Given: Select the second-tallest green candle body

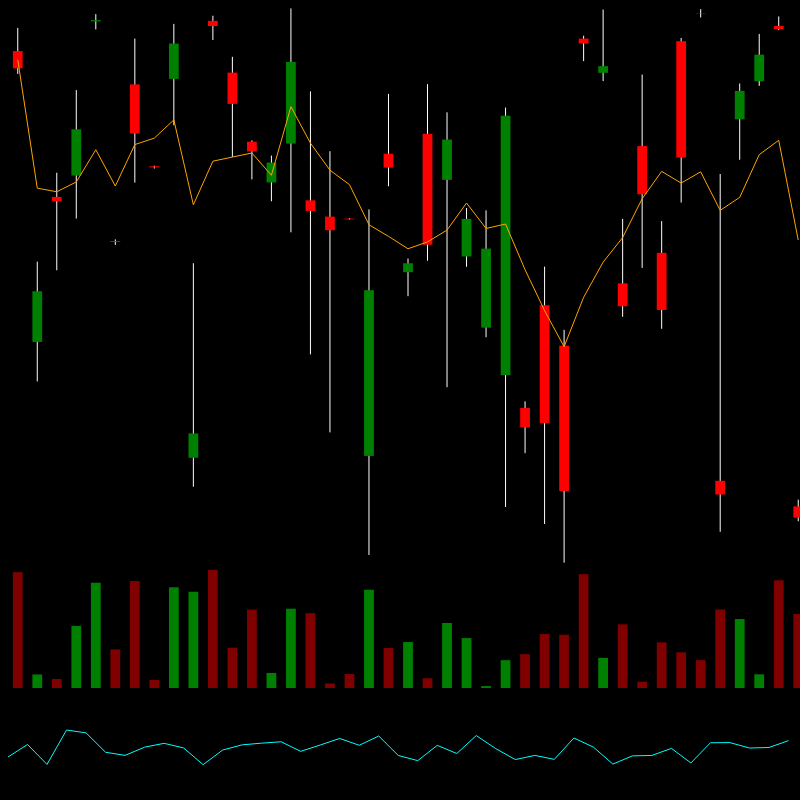Looking at the screenshot, I should click(369, 372).
